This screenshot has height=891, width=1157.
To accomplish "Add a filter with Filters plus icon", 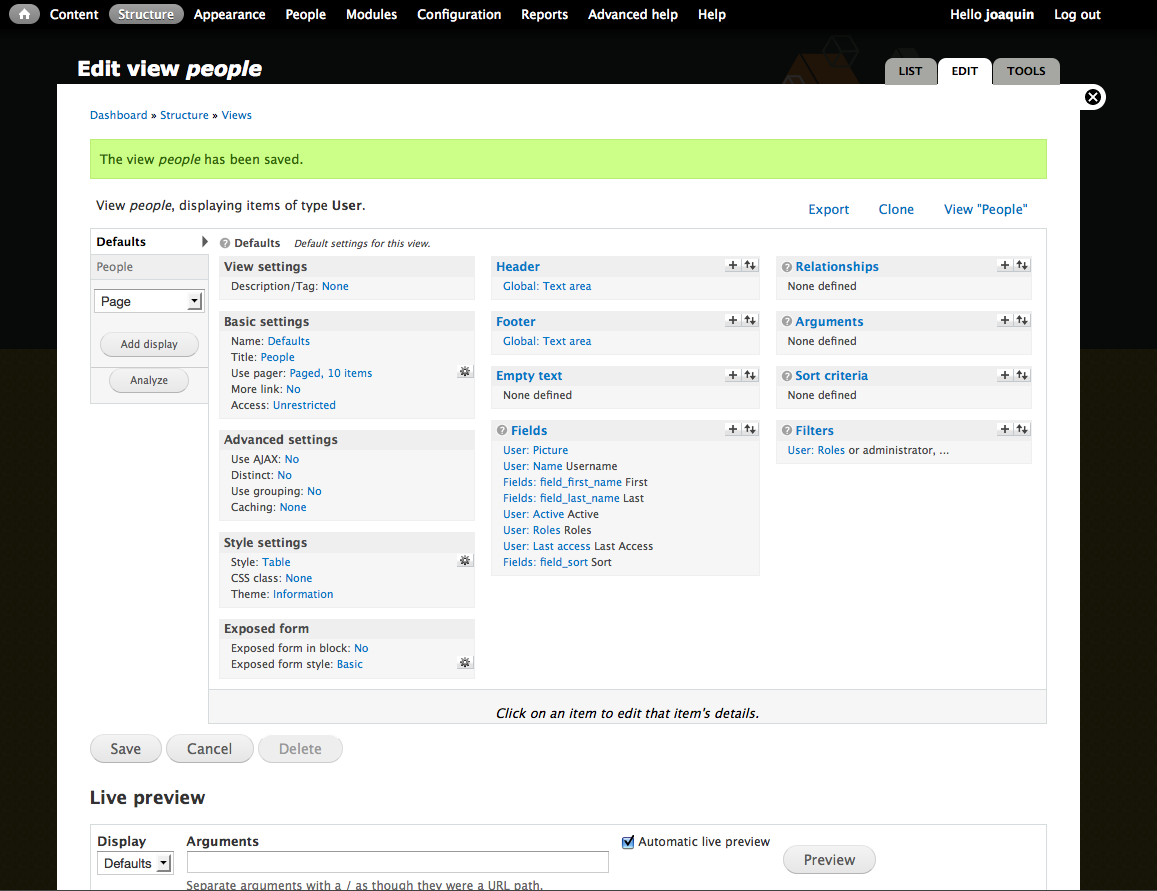I will tap(1005, 430).
